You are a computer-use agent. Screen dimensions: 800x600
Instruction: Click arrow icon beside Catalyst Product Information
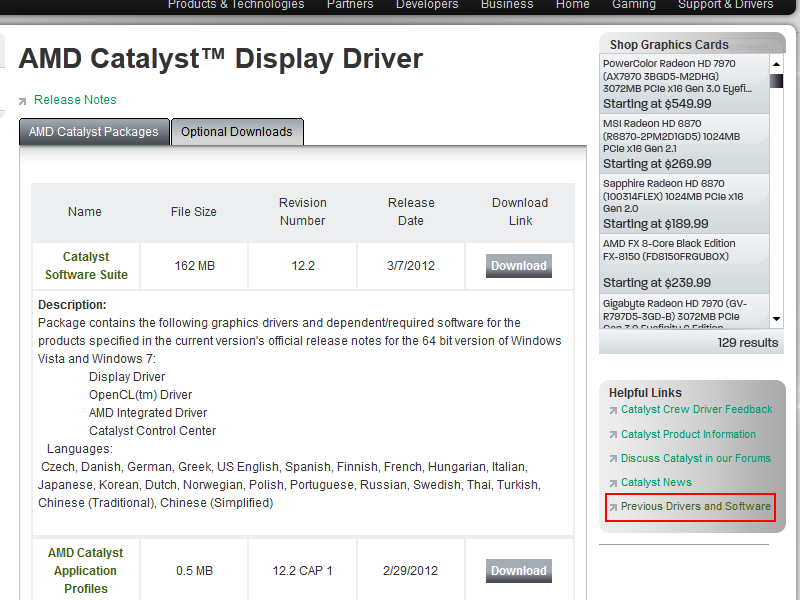coord(613,435)
